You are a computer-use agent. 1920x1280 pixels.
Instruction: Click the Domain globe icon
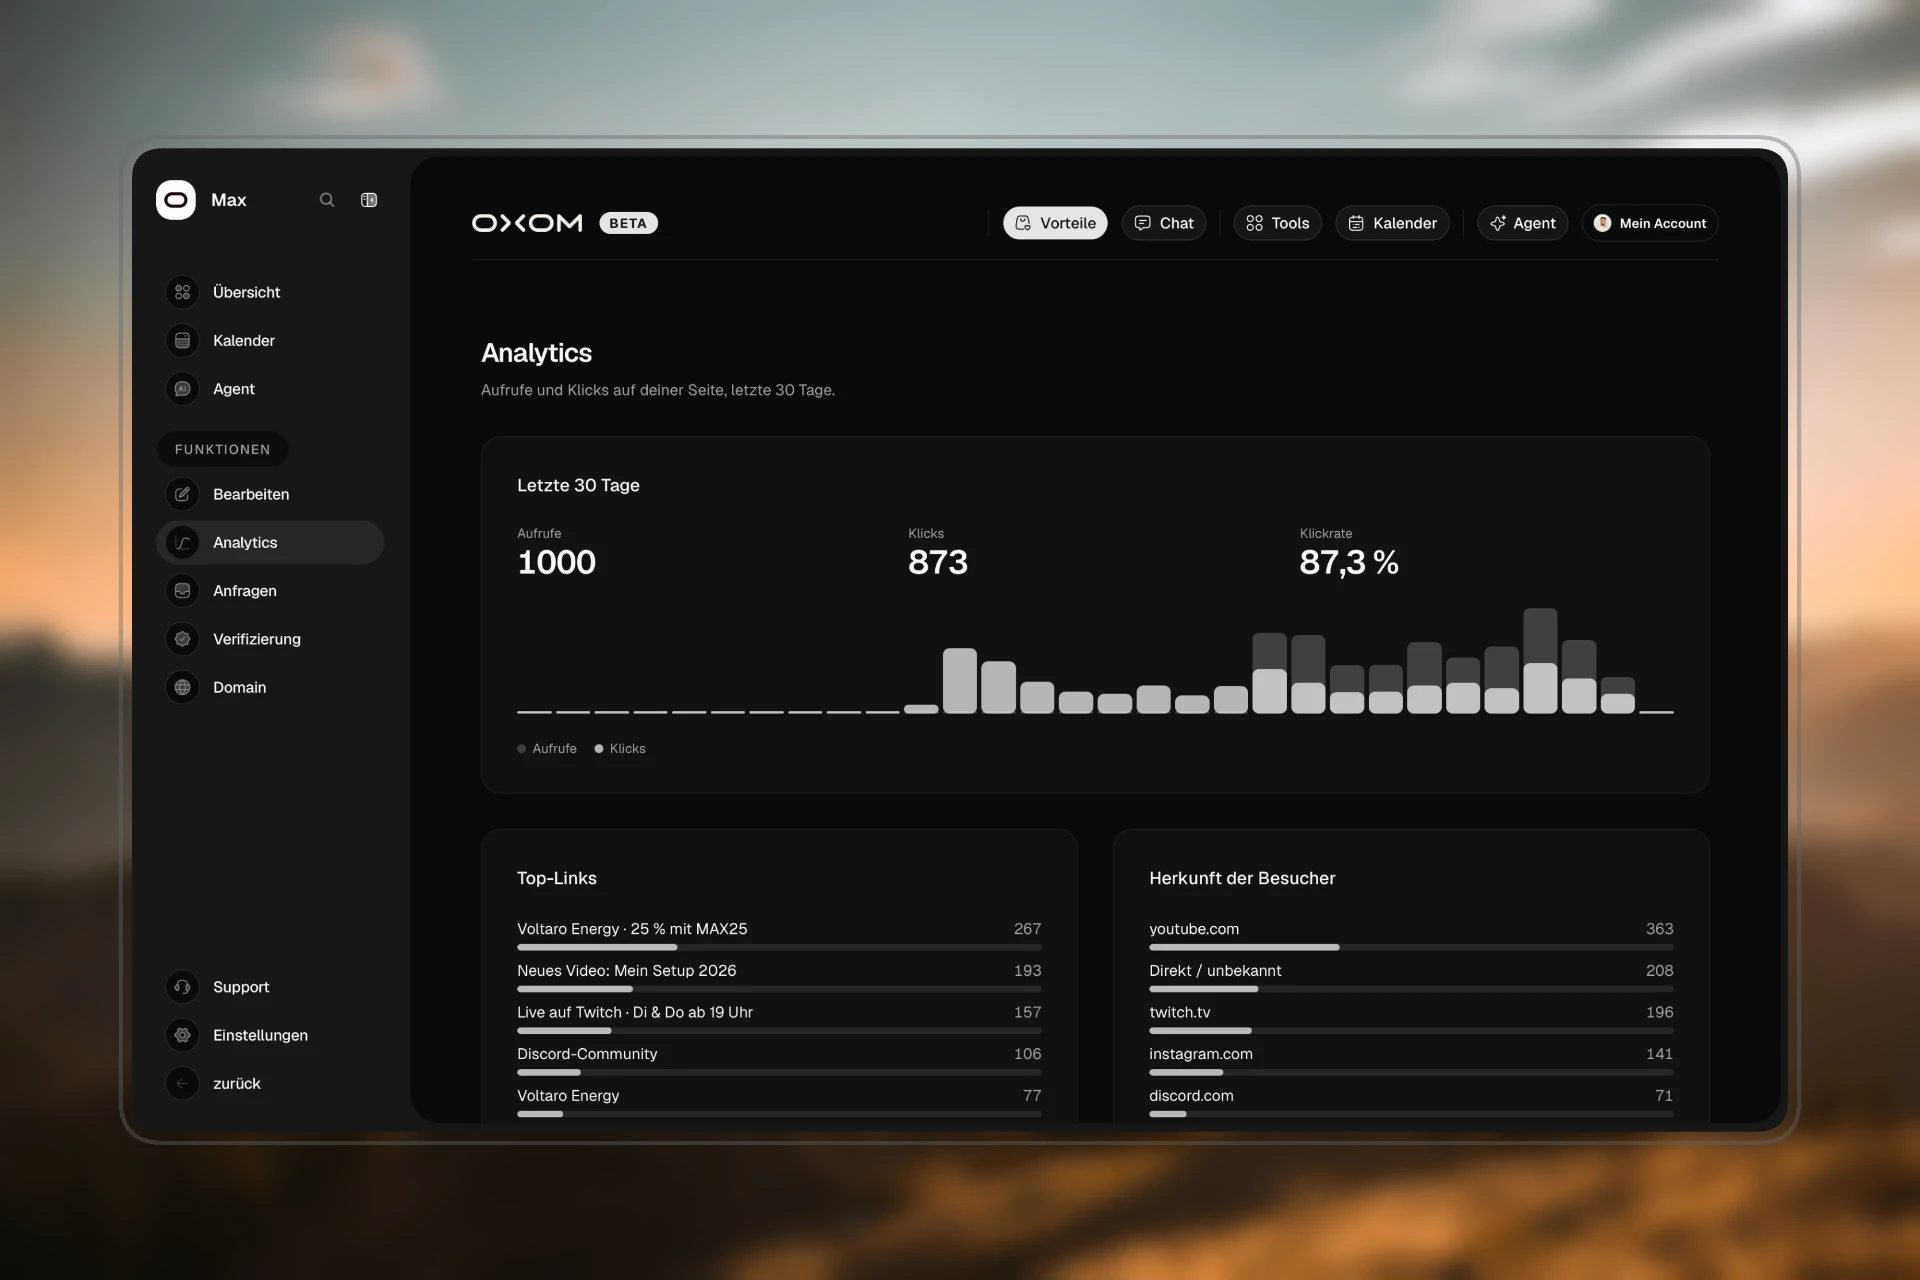pos(182,687)
